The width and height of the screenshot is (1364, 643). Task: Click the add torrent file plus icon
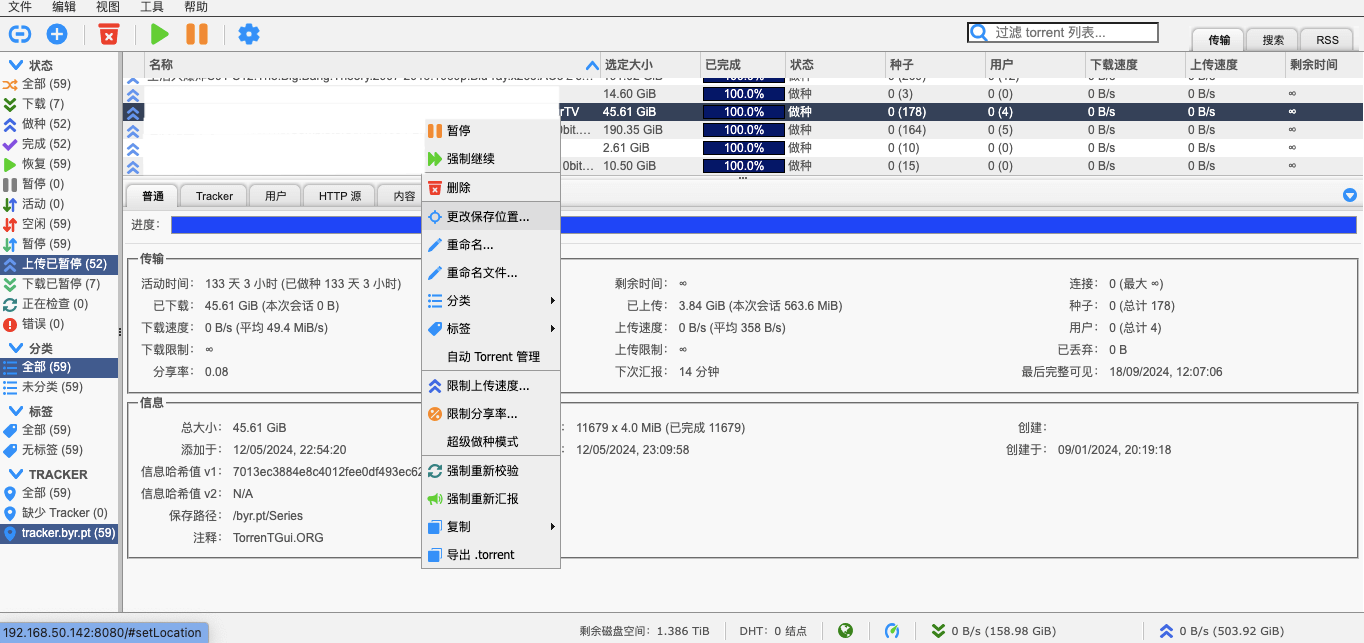click(x=57, y=34)
